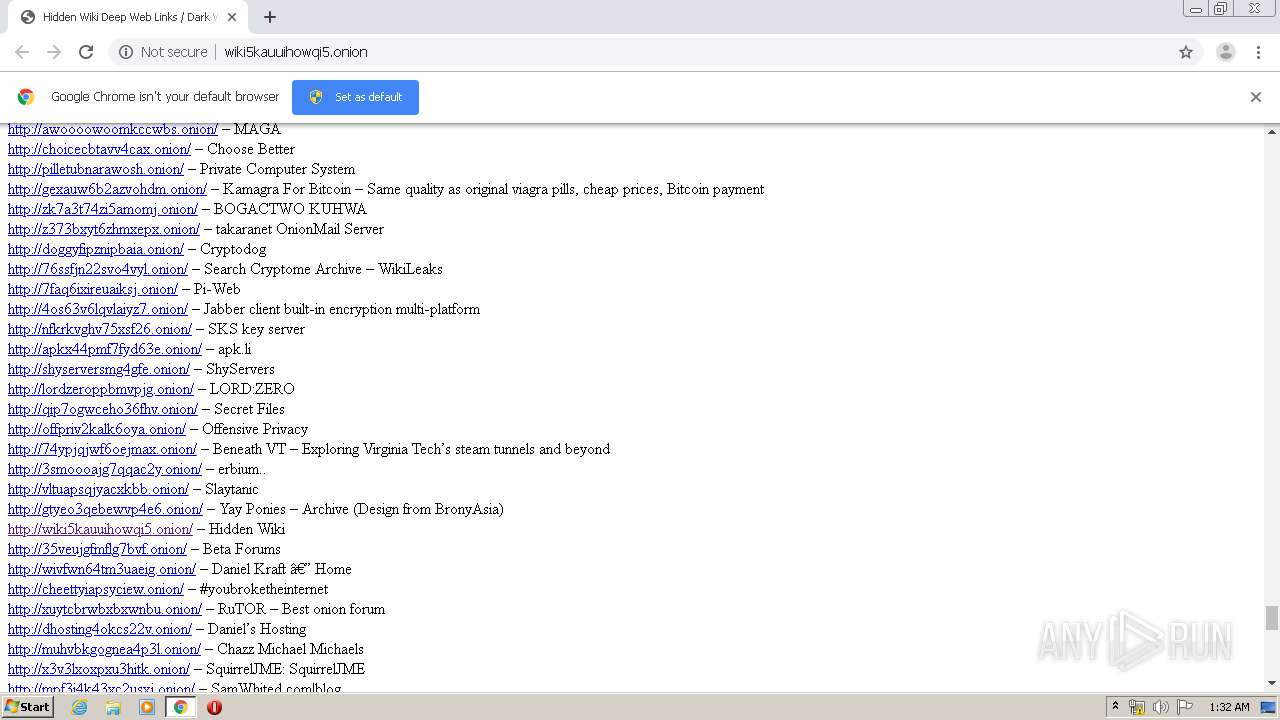Open the 76ssfjn22svo4vyl.onion Cryptome link
This screenshot has height=720, width=1280.
tap(98, 269)
